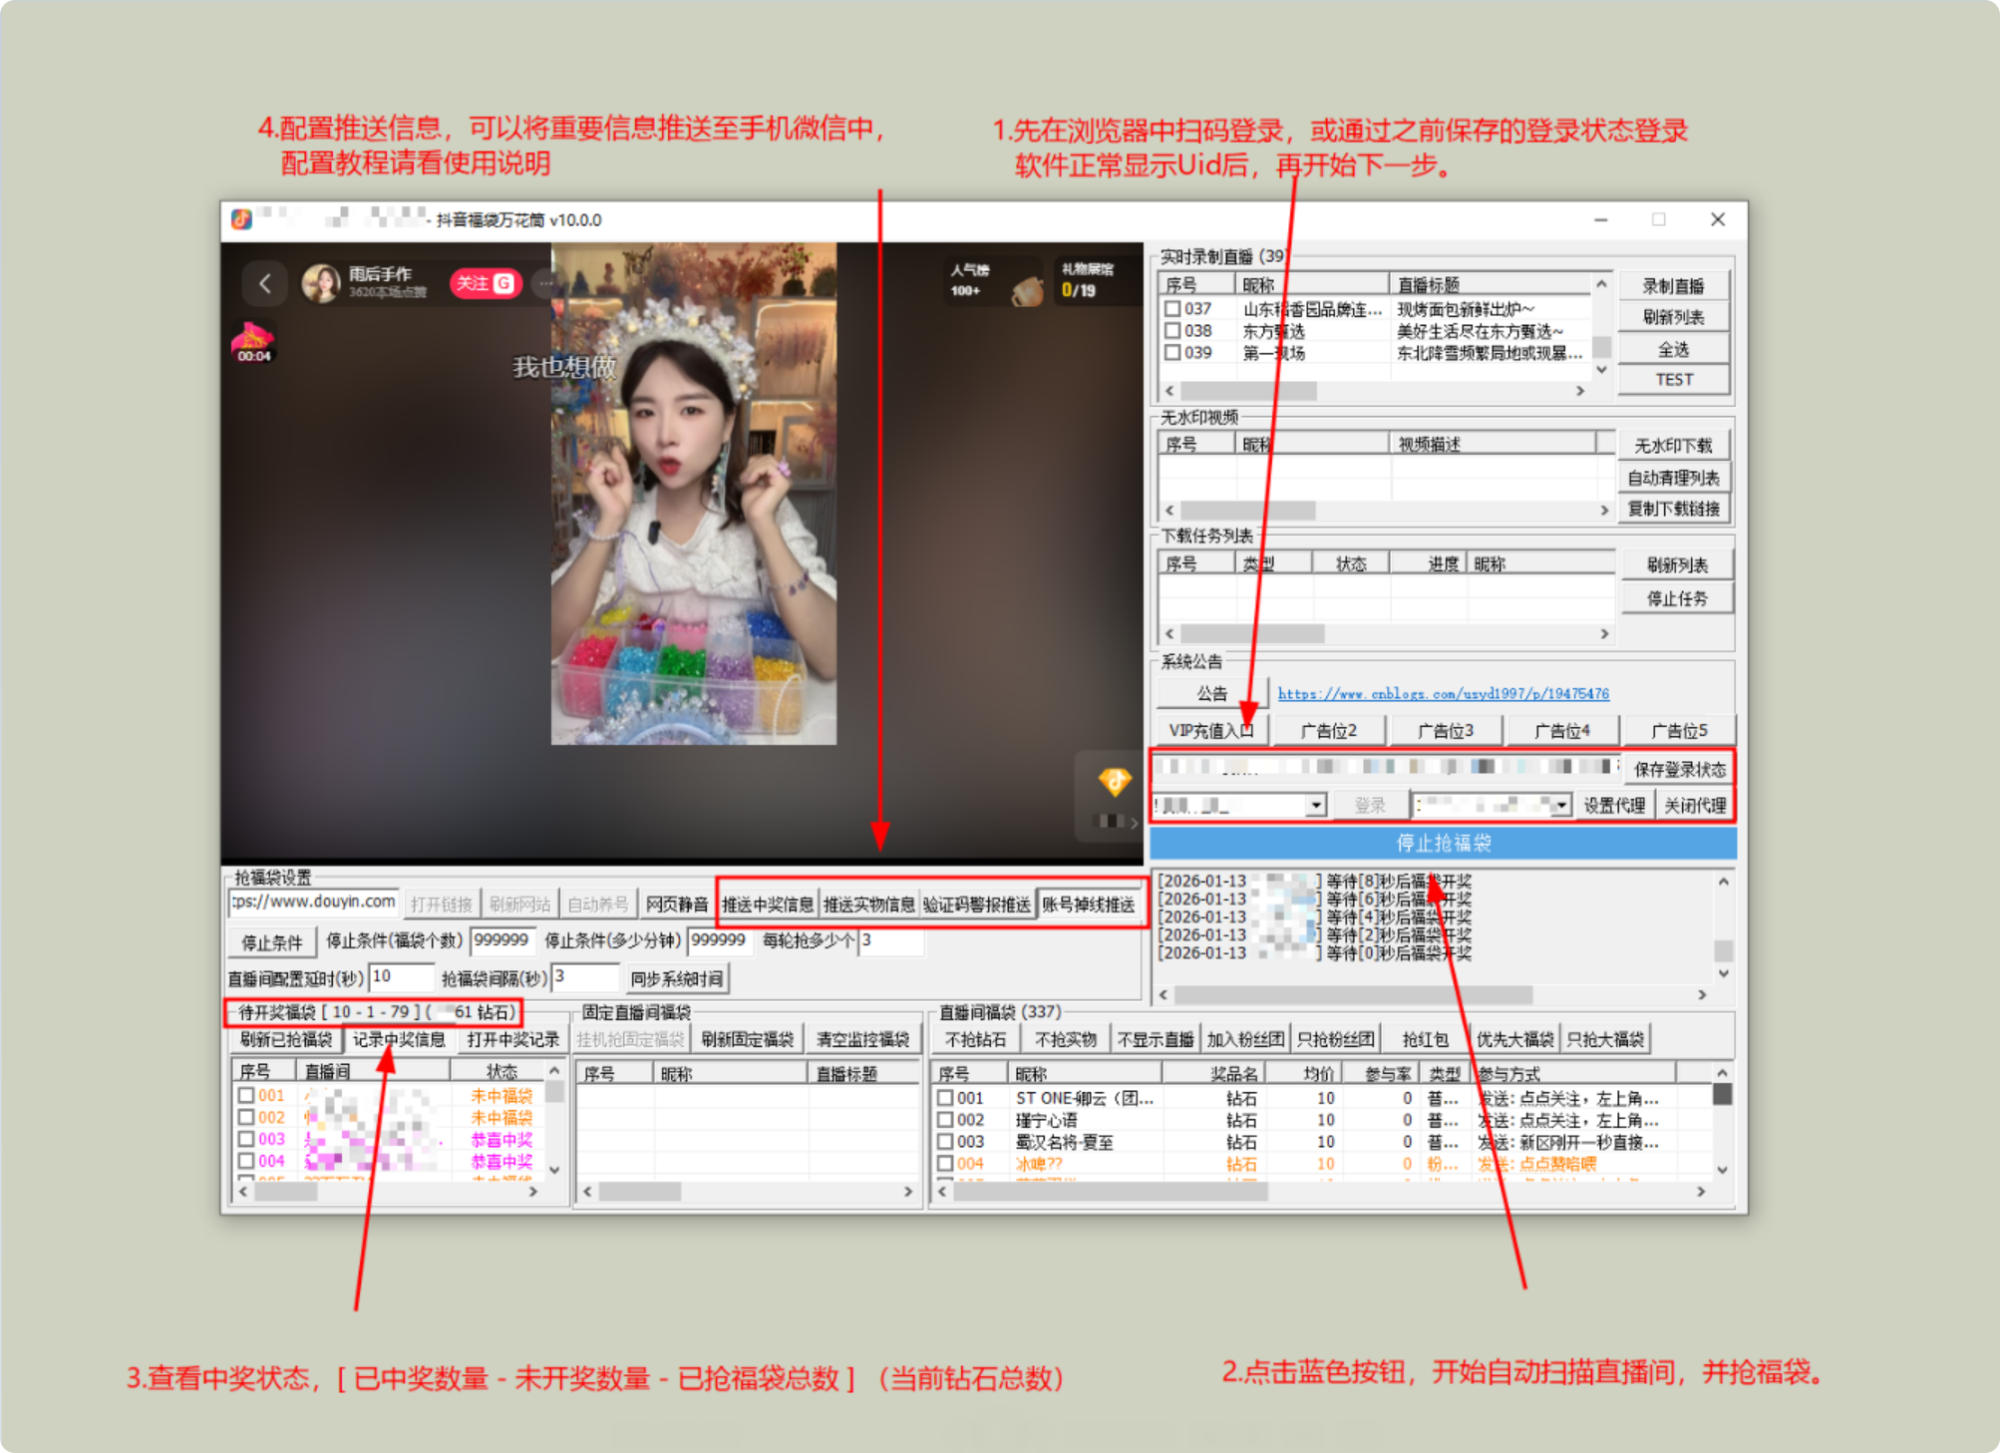The height and width of the screenshot is (1453, 2000).
Task: Open the lucky bag icon showing 00:04
Action: click(253, 341)
